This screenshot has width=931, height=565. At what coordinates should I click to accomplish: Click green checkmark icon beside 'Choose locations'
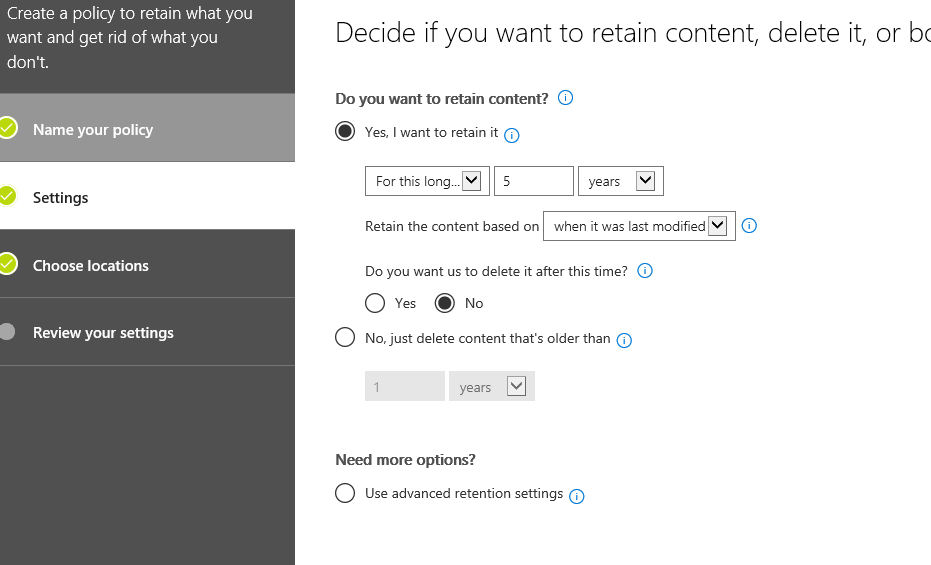tap(8, 264)
